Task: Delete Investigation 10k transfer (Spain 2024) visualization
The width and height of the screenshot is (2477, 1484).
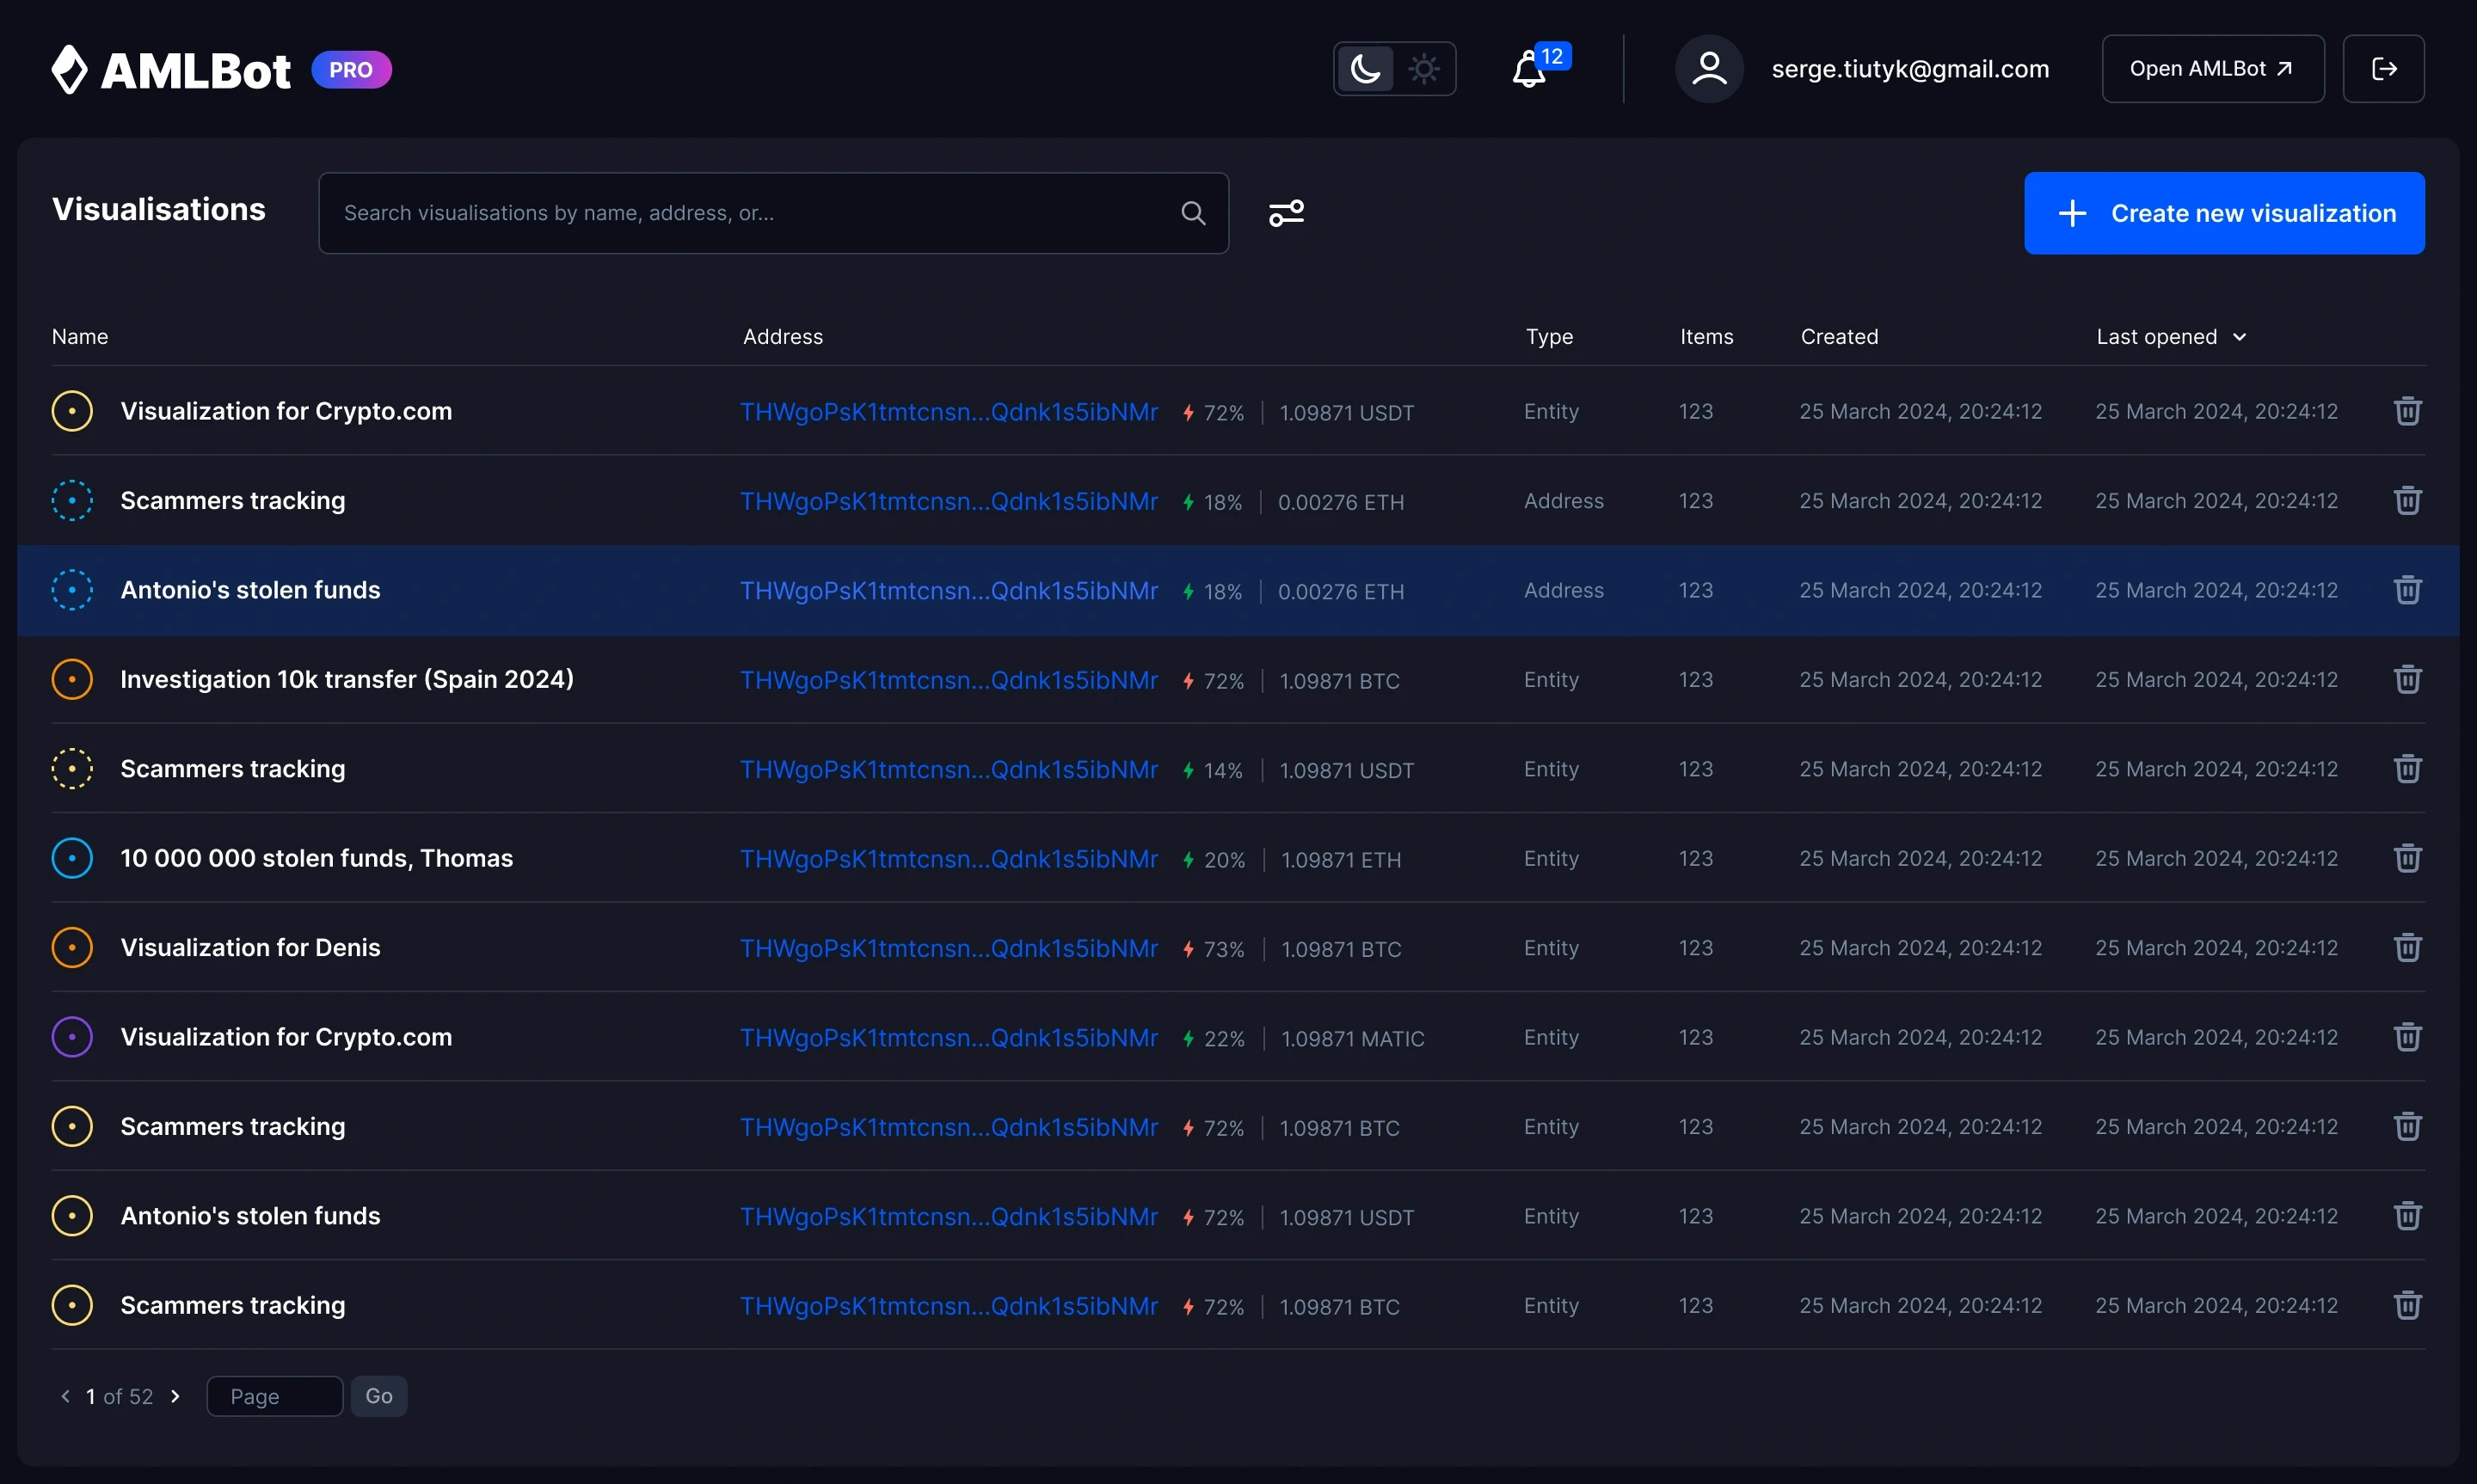Action: click(x=2407, y=679)
